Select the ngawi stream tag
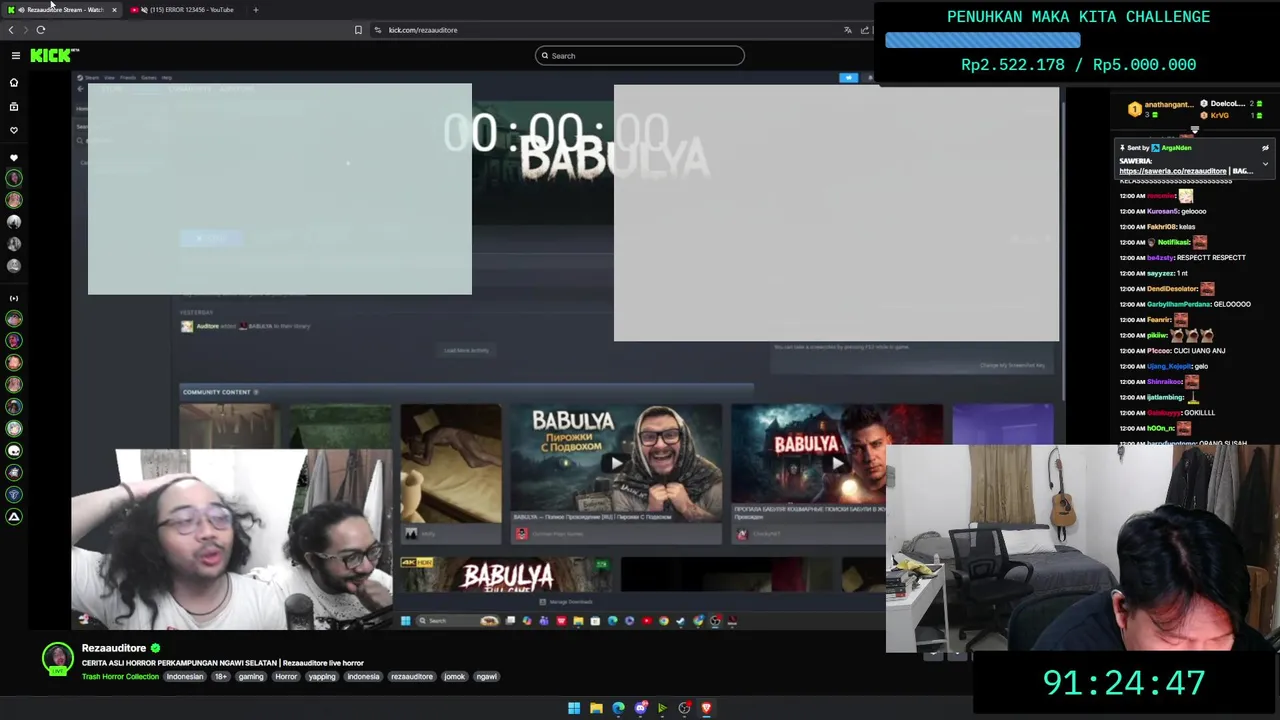 (x=487, y=677)
